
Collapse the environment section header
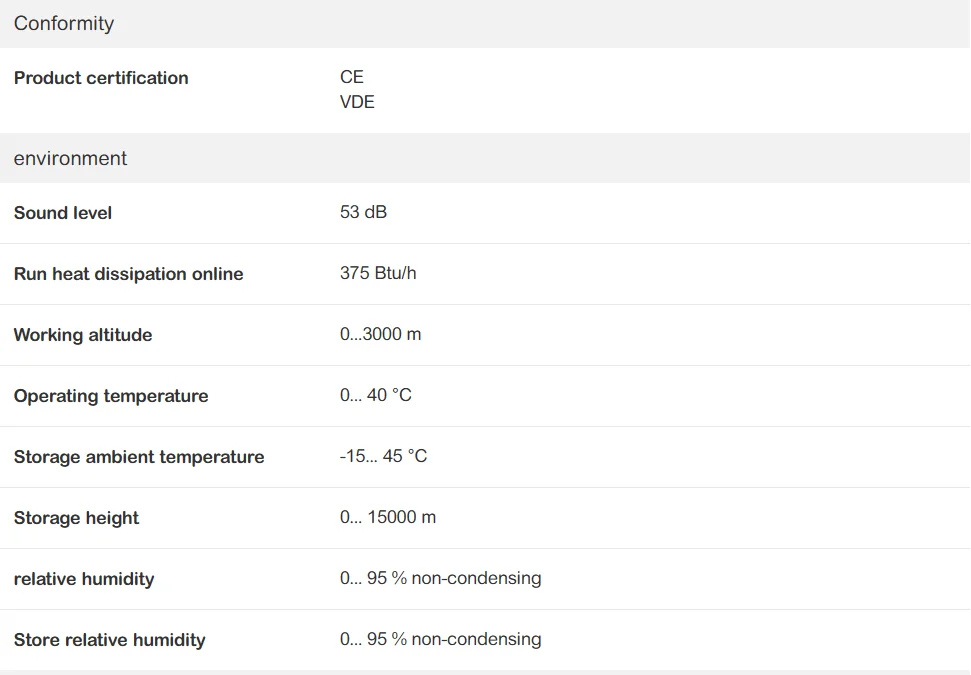pyautogui.click(x=70, y=159)
